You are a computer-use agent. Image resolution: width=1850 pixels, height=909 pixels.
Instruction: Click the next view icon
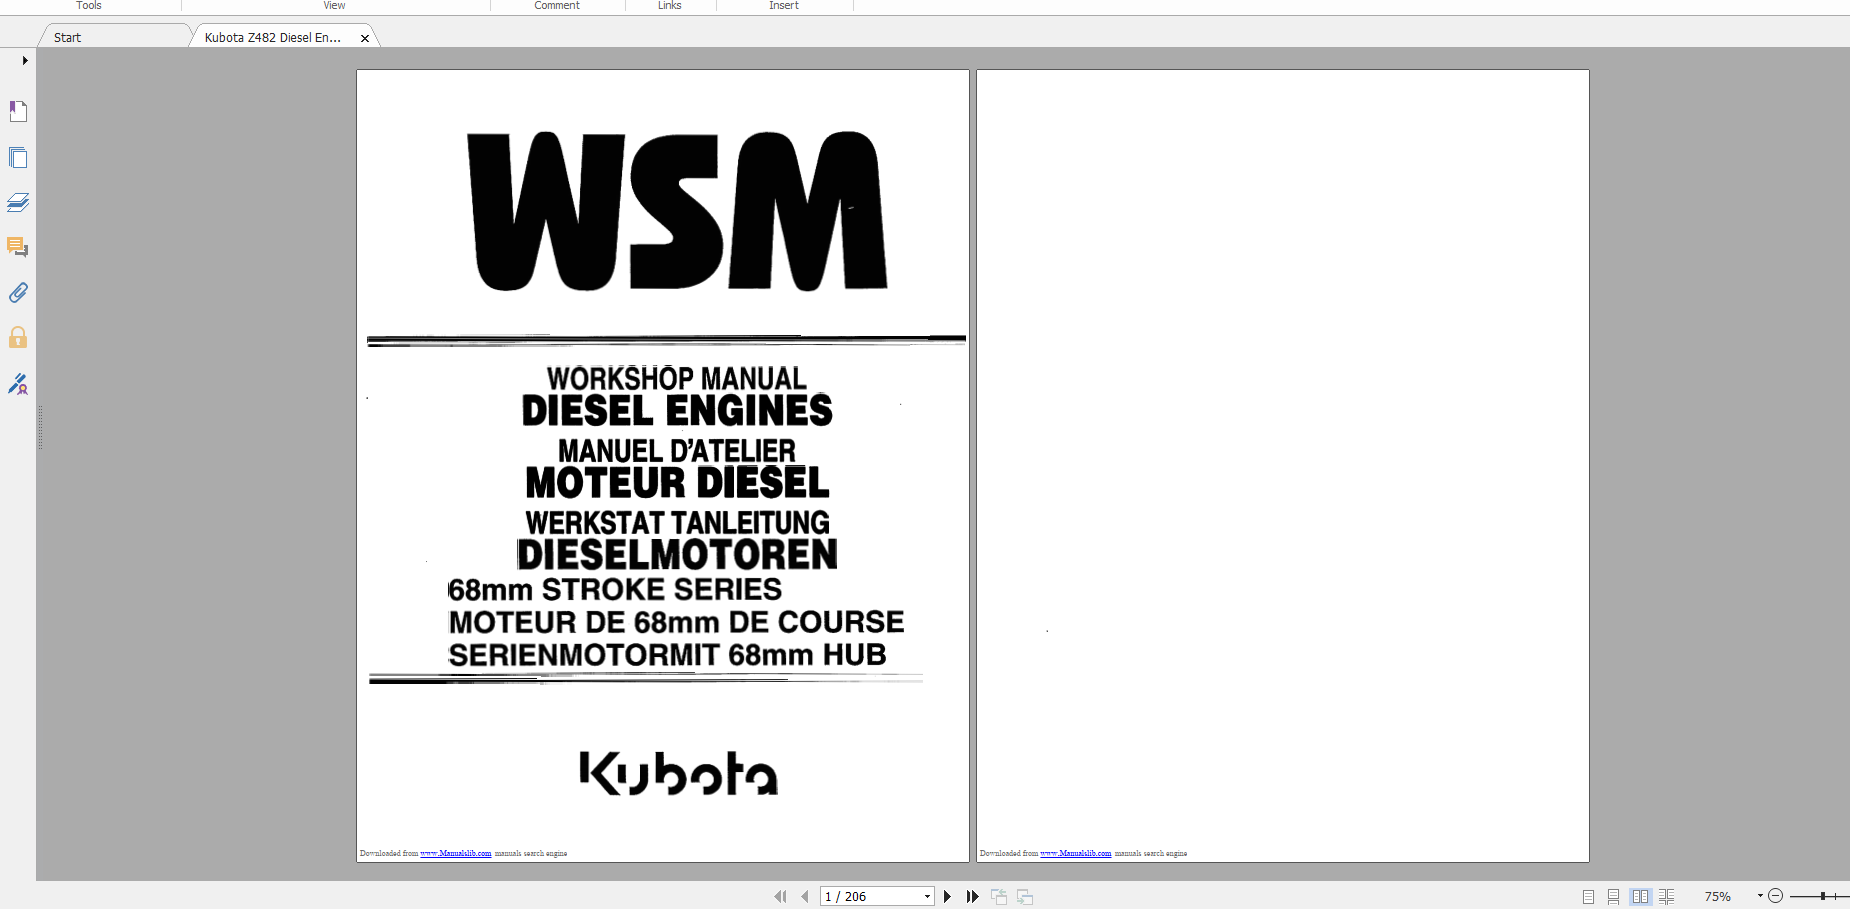(x=1025, y=897)
